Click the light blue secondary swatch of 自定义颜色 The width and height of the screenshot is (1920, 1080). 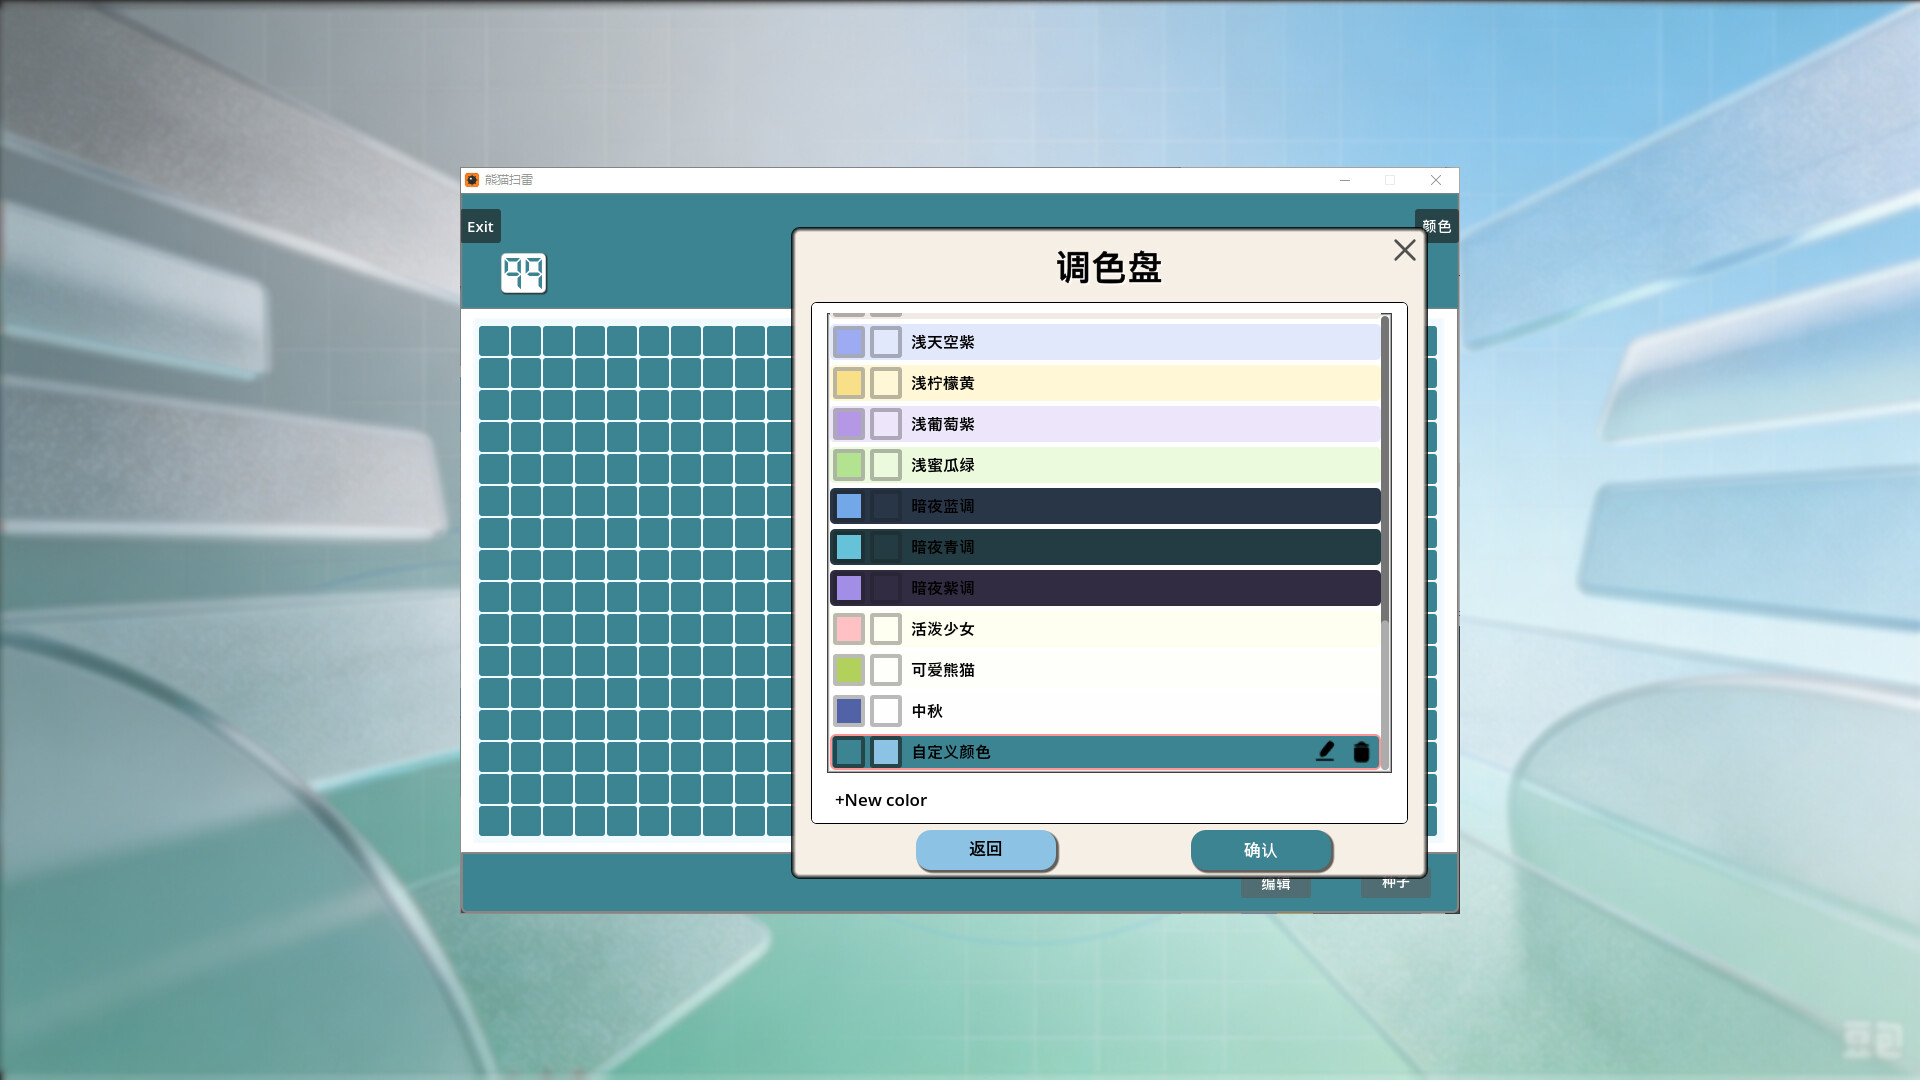tap(886, 752)
